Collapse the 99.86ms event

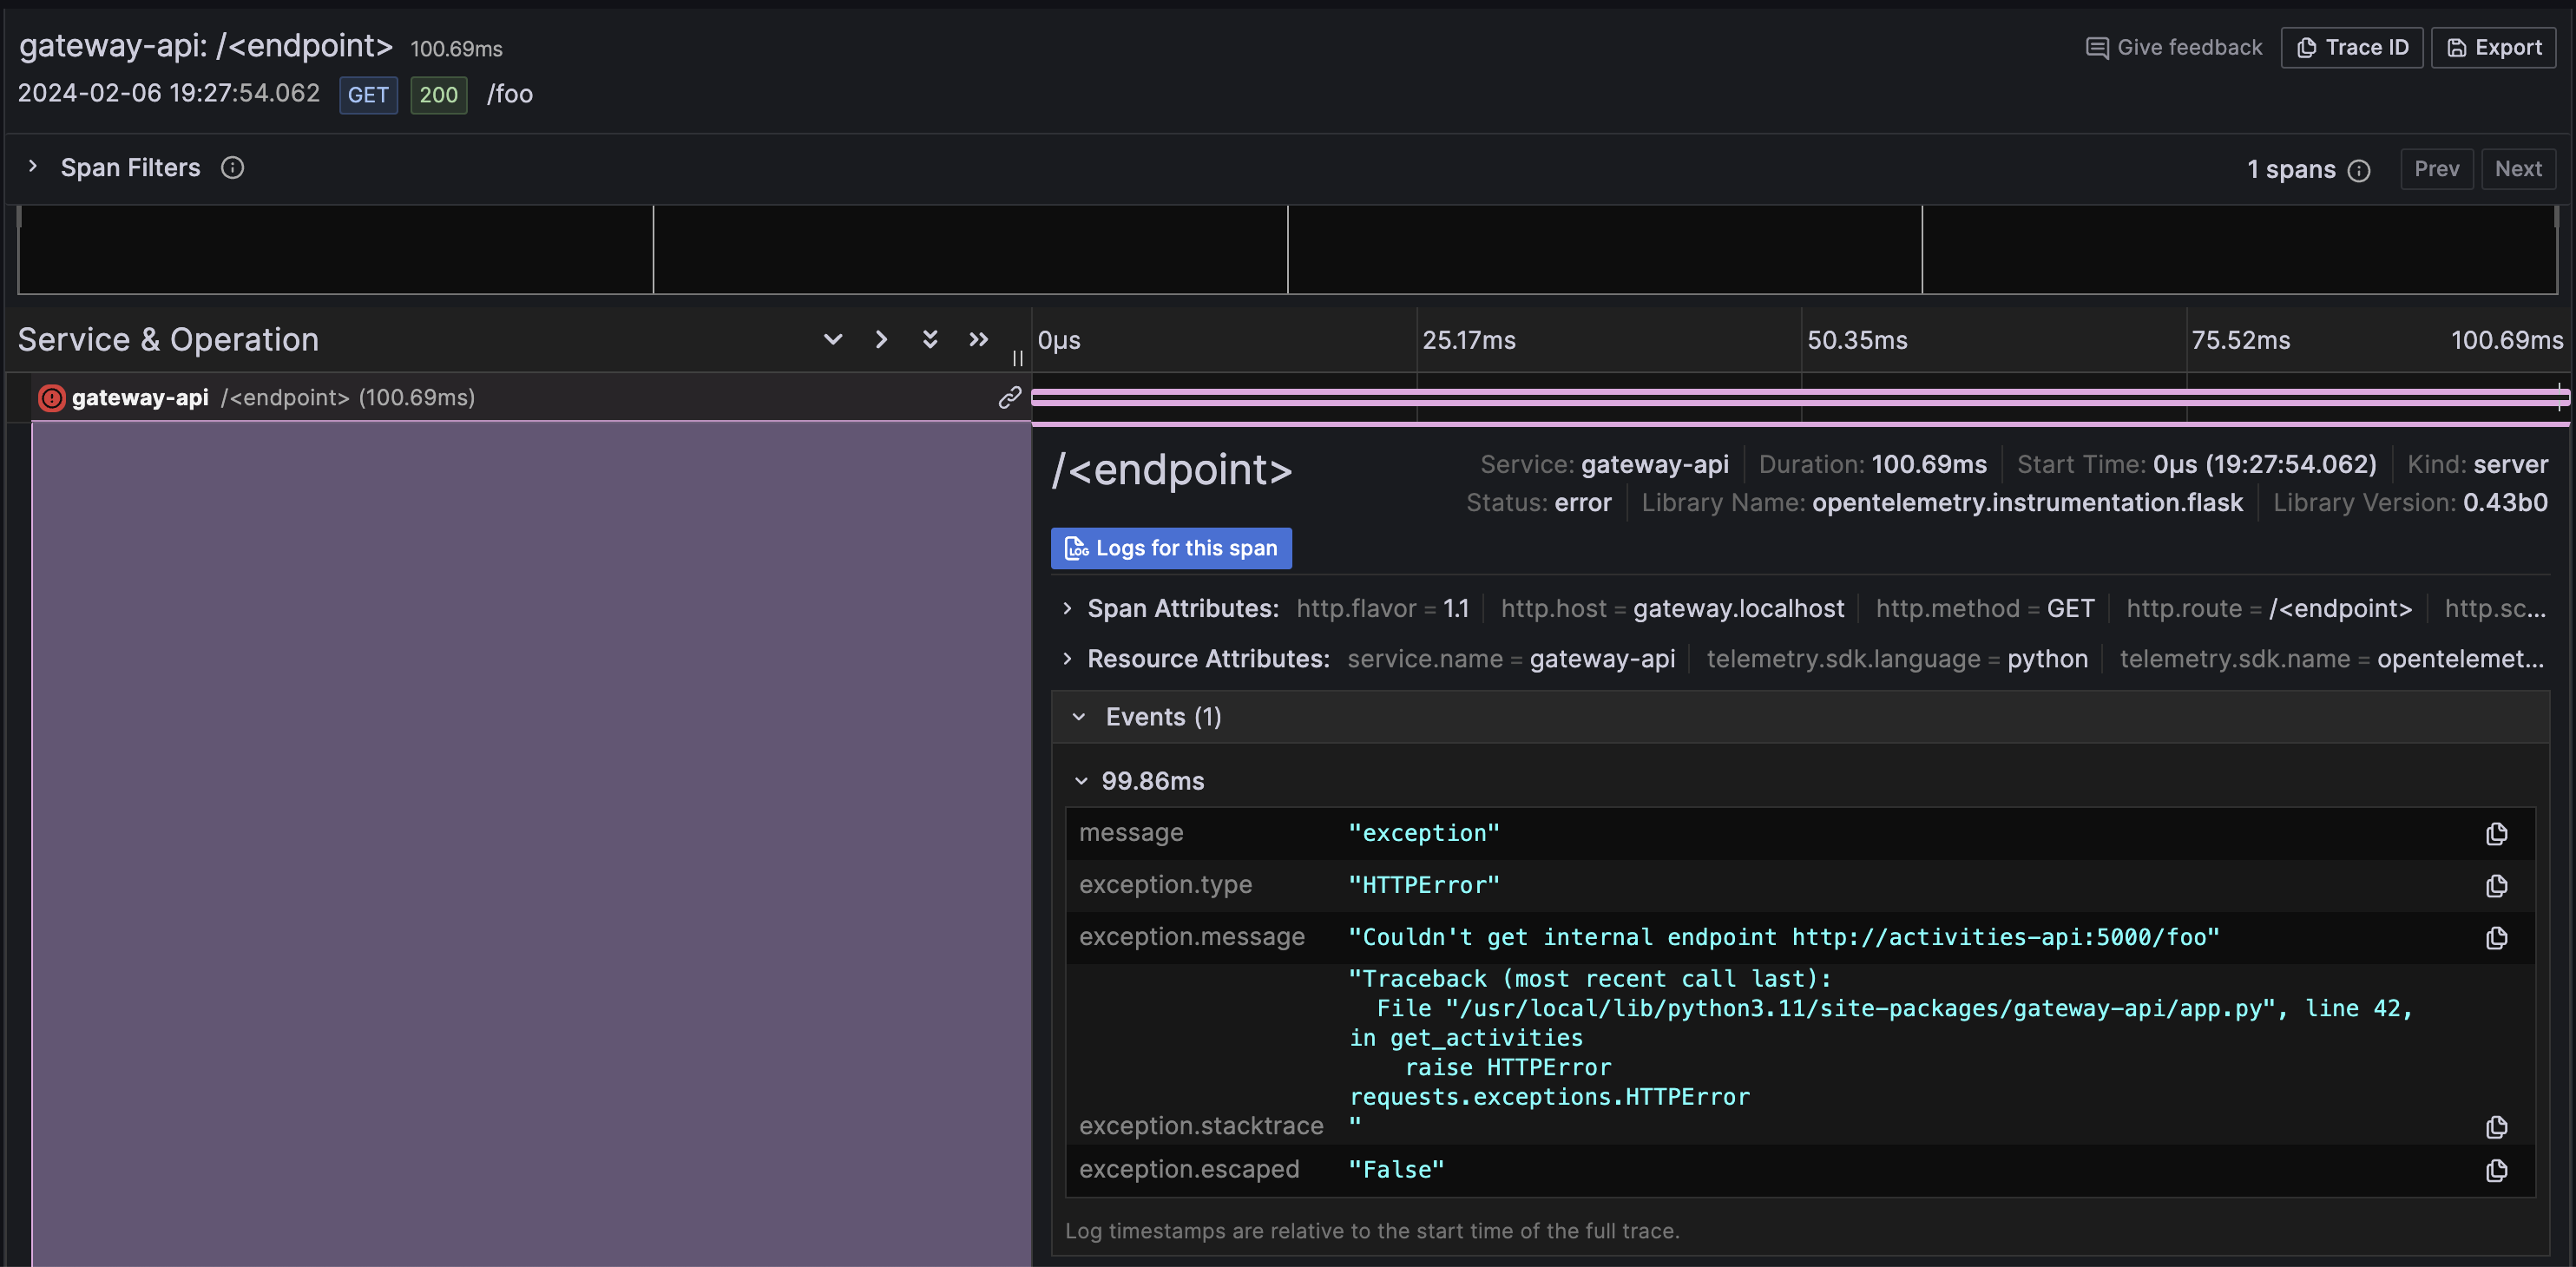coord(1081,781)
